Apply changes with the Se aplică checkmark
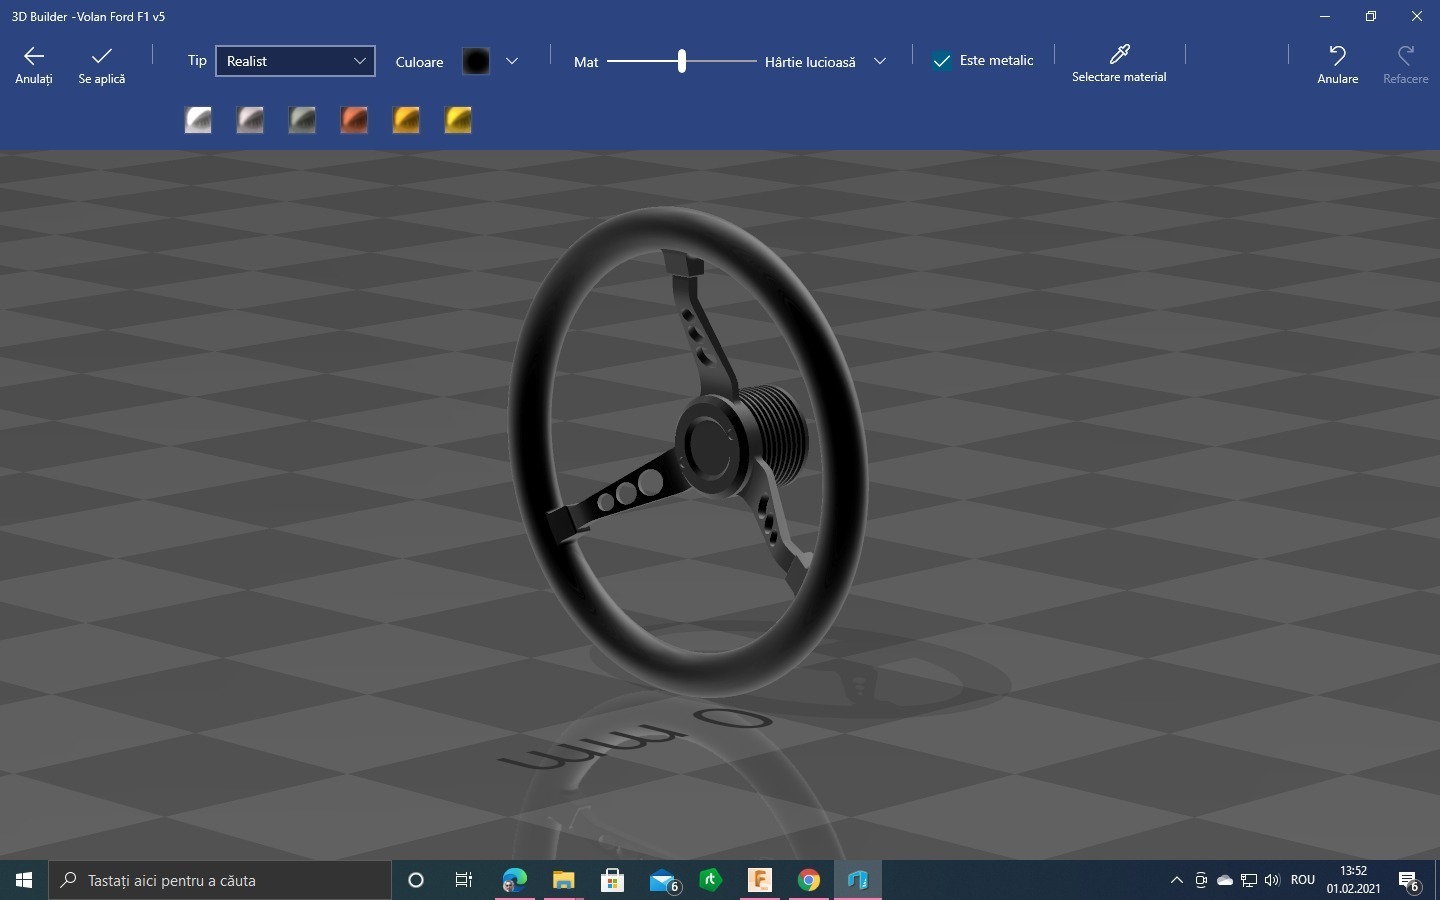 click(x=101, y=64)
